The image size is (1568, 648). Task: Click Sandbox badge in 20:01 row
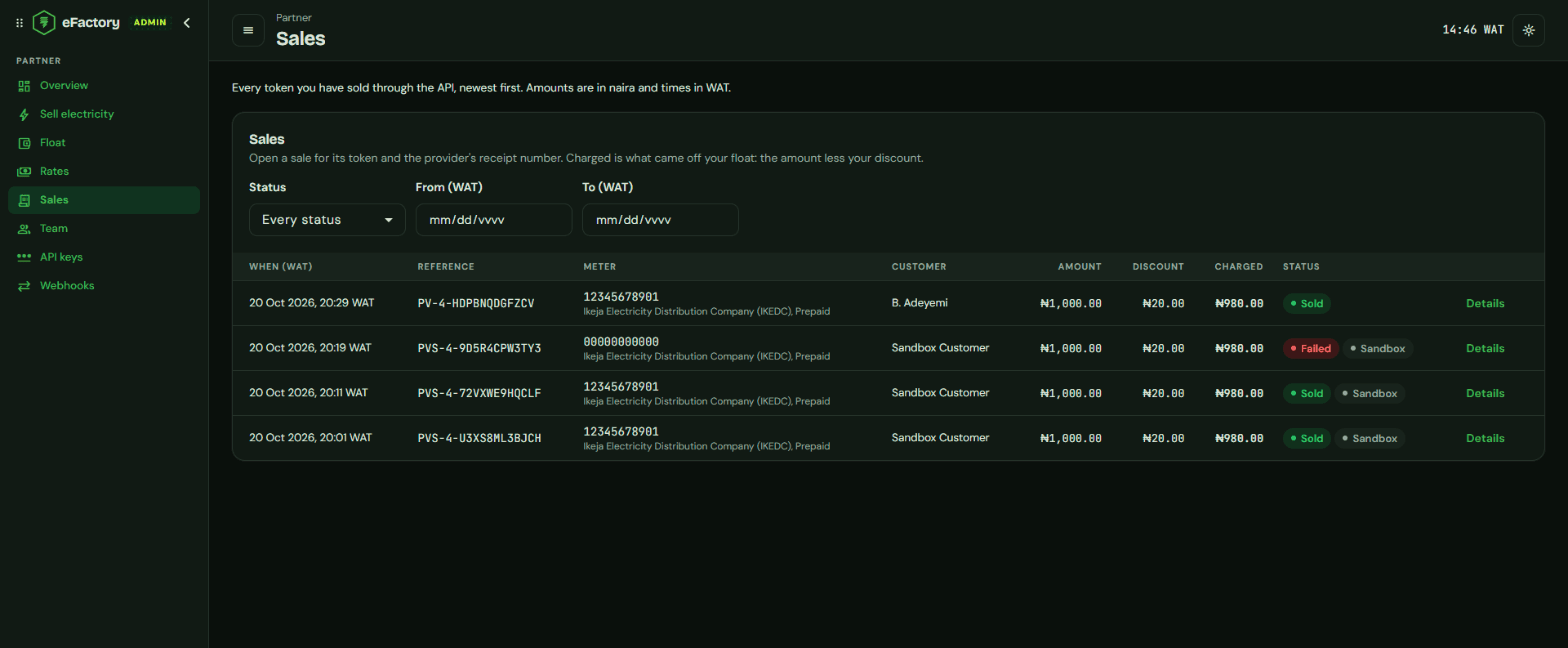pyautogui.click(x=1370, y=438)
